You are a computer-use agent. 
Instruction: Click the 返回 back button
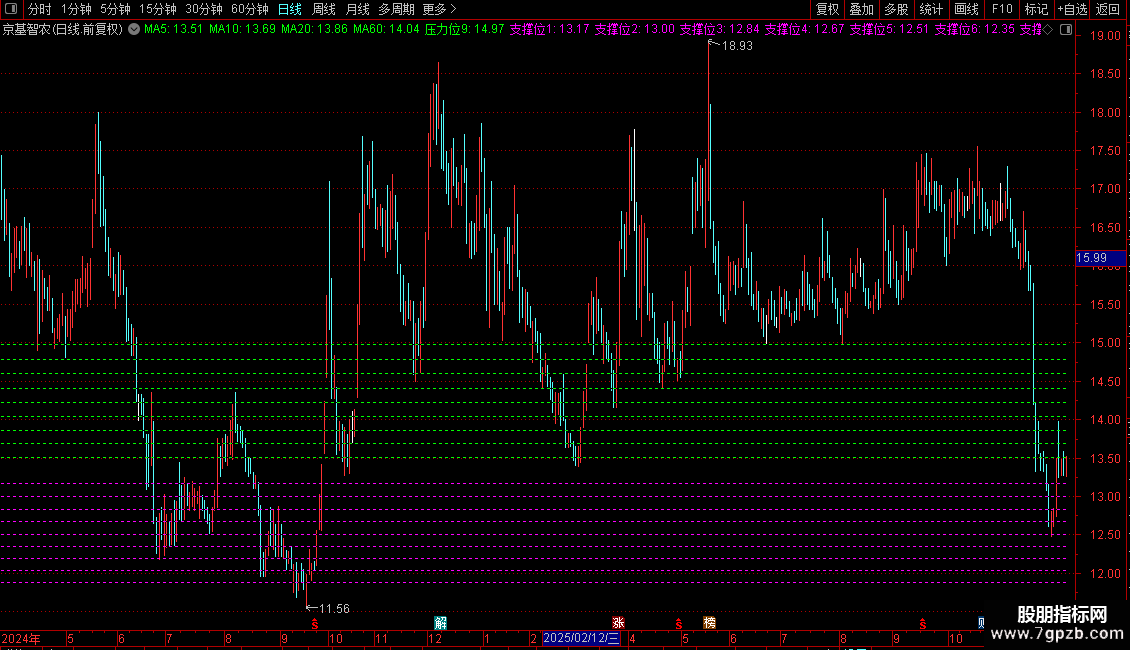[x=1108, y=9]
